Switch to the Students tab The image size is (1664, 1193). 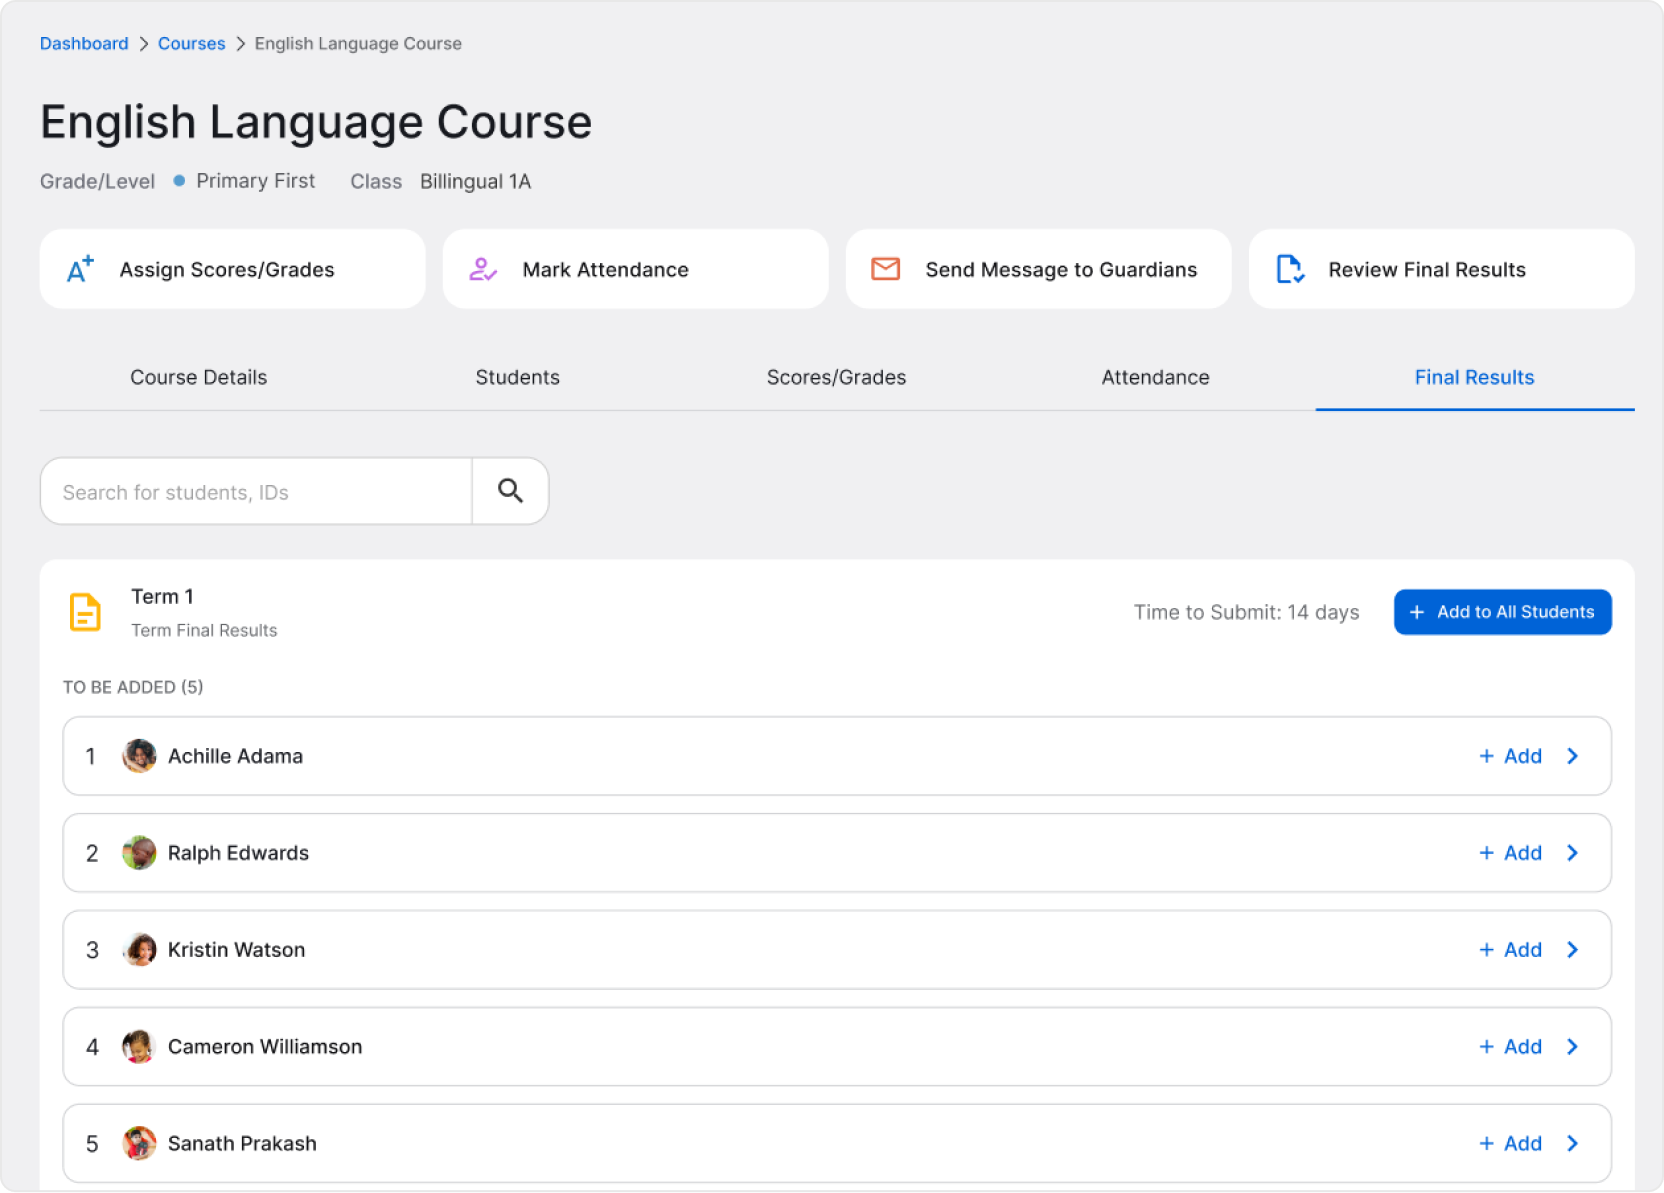(x=517, y=377)
